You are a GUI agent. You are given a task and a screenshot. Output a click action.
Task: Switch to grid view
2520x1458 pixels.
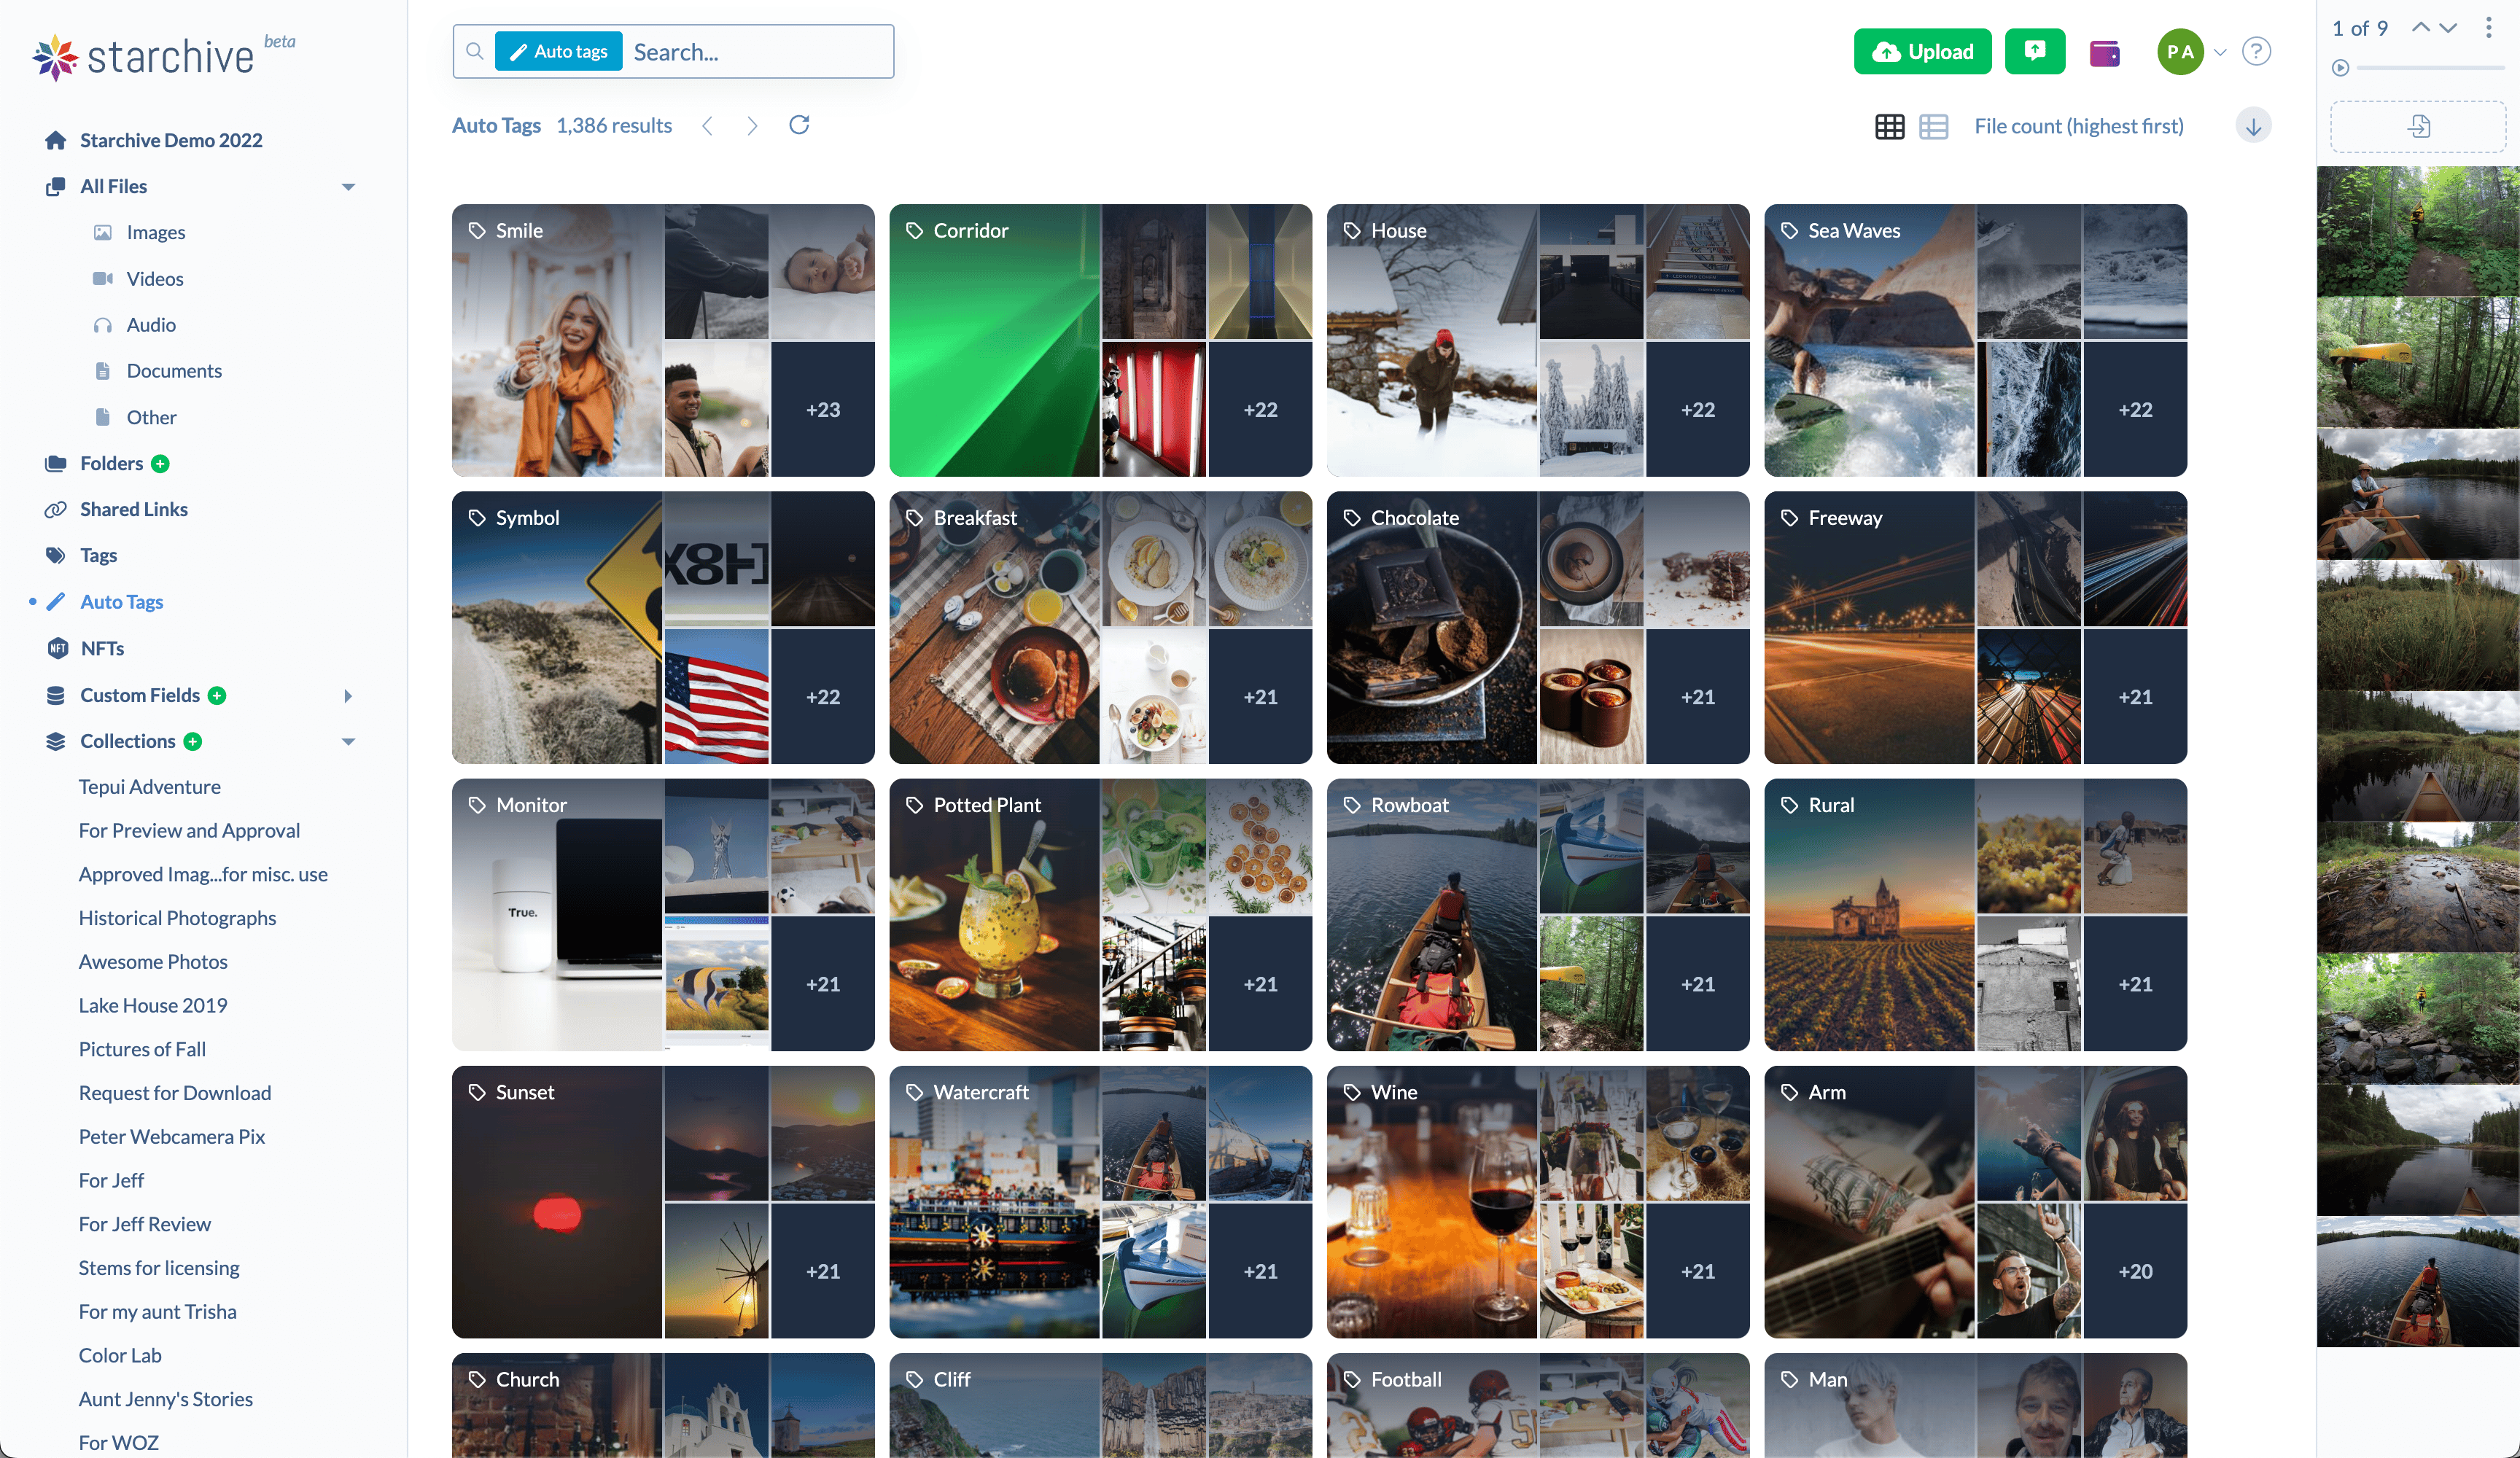1889,126
